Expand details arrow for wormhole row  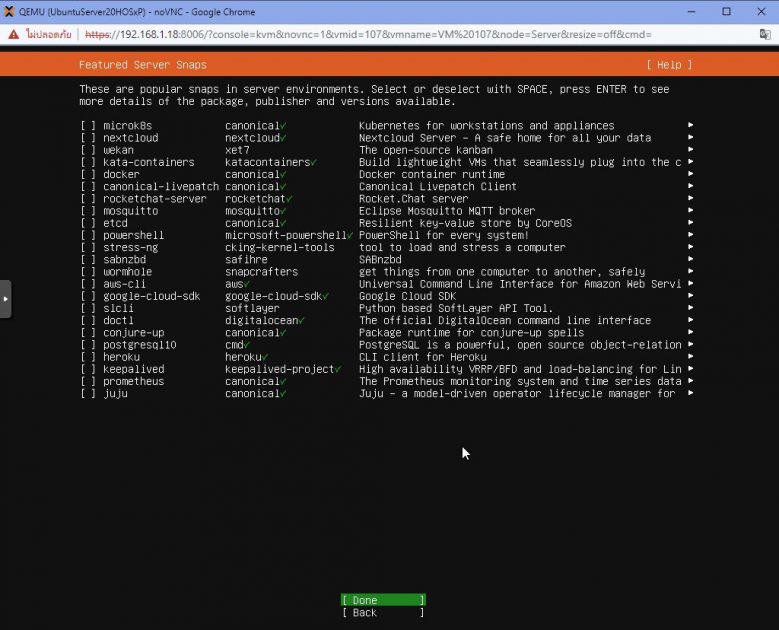[x=690, y=271]
